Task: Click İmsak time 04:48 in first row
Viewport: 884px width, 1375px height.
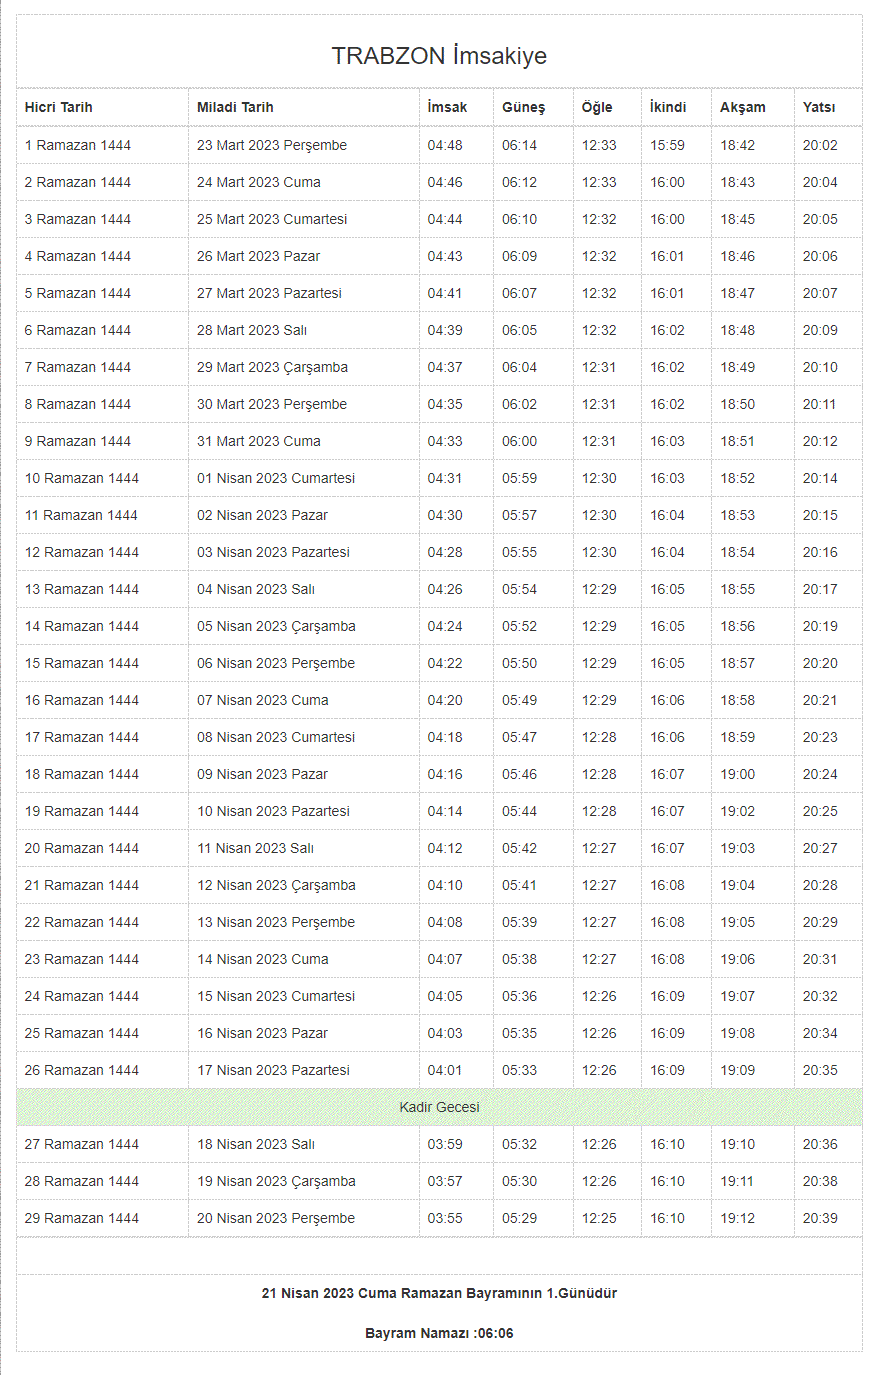Action: point(445,145)
